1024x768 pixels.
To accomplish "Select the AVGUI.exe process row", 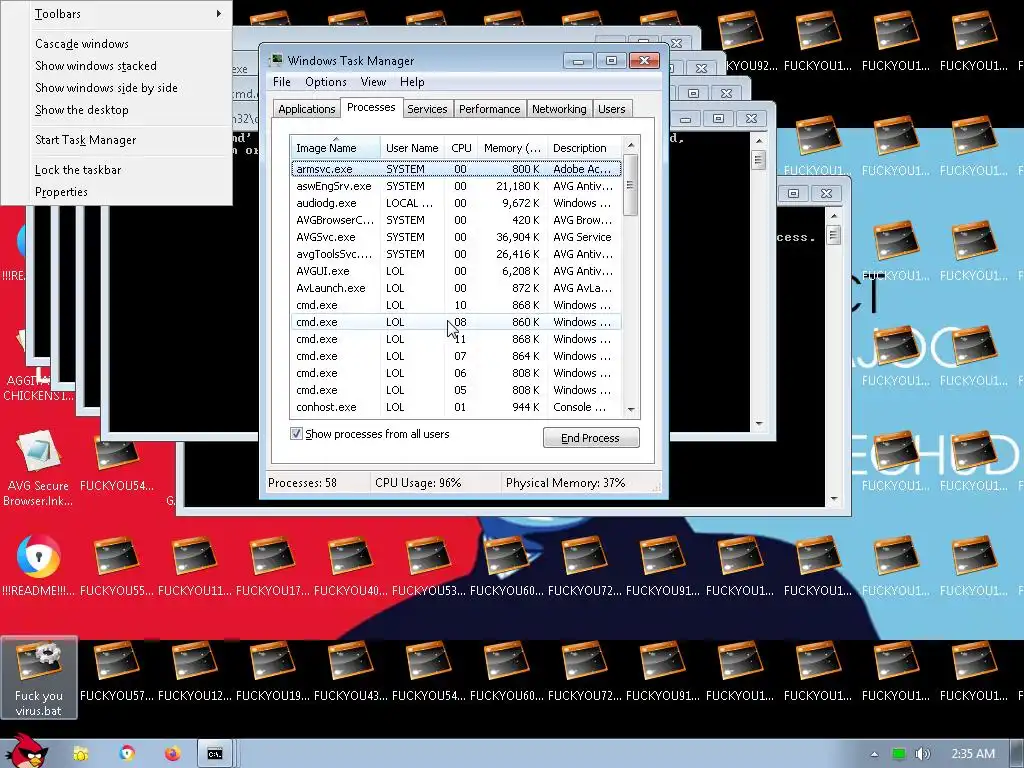I will [456, 271].
